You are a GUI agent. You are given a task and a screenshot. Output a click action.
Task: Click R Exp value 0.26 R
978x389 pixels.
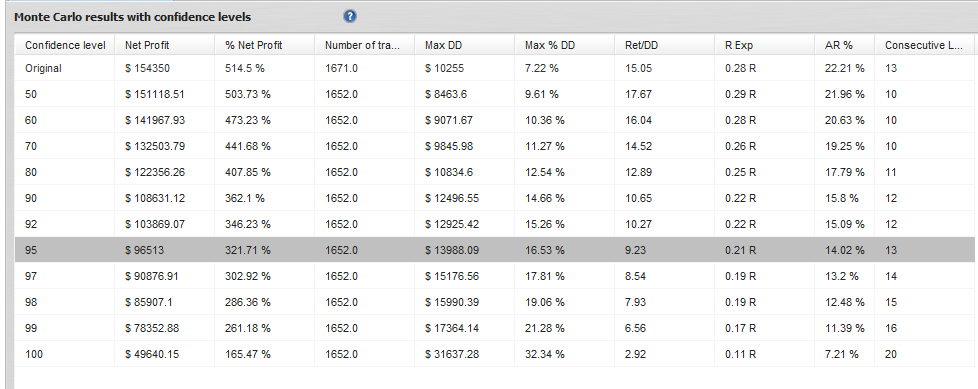(740, 146)
